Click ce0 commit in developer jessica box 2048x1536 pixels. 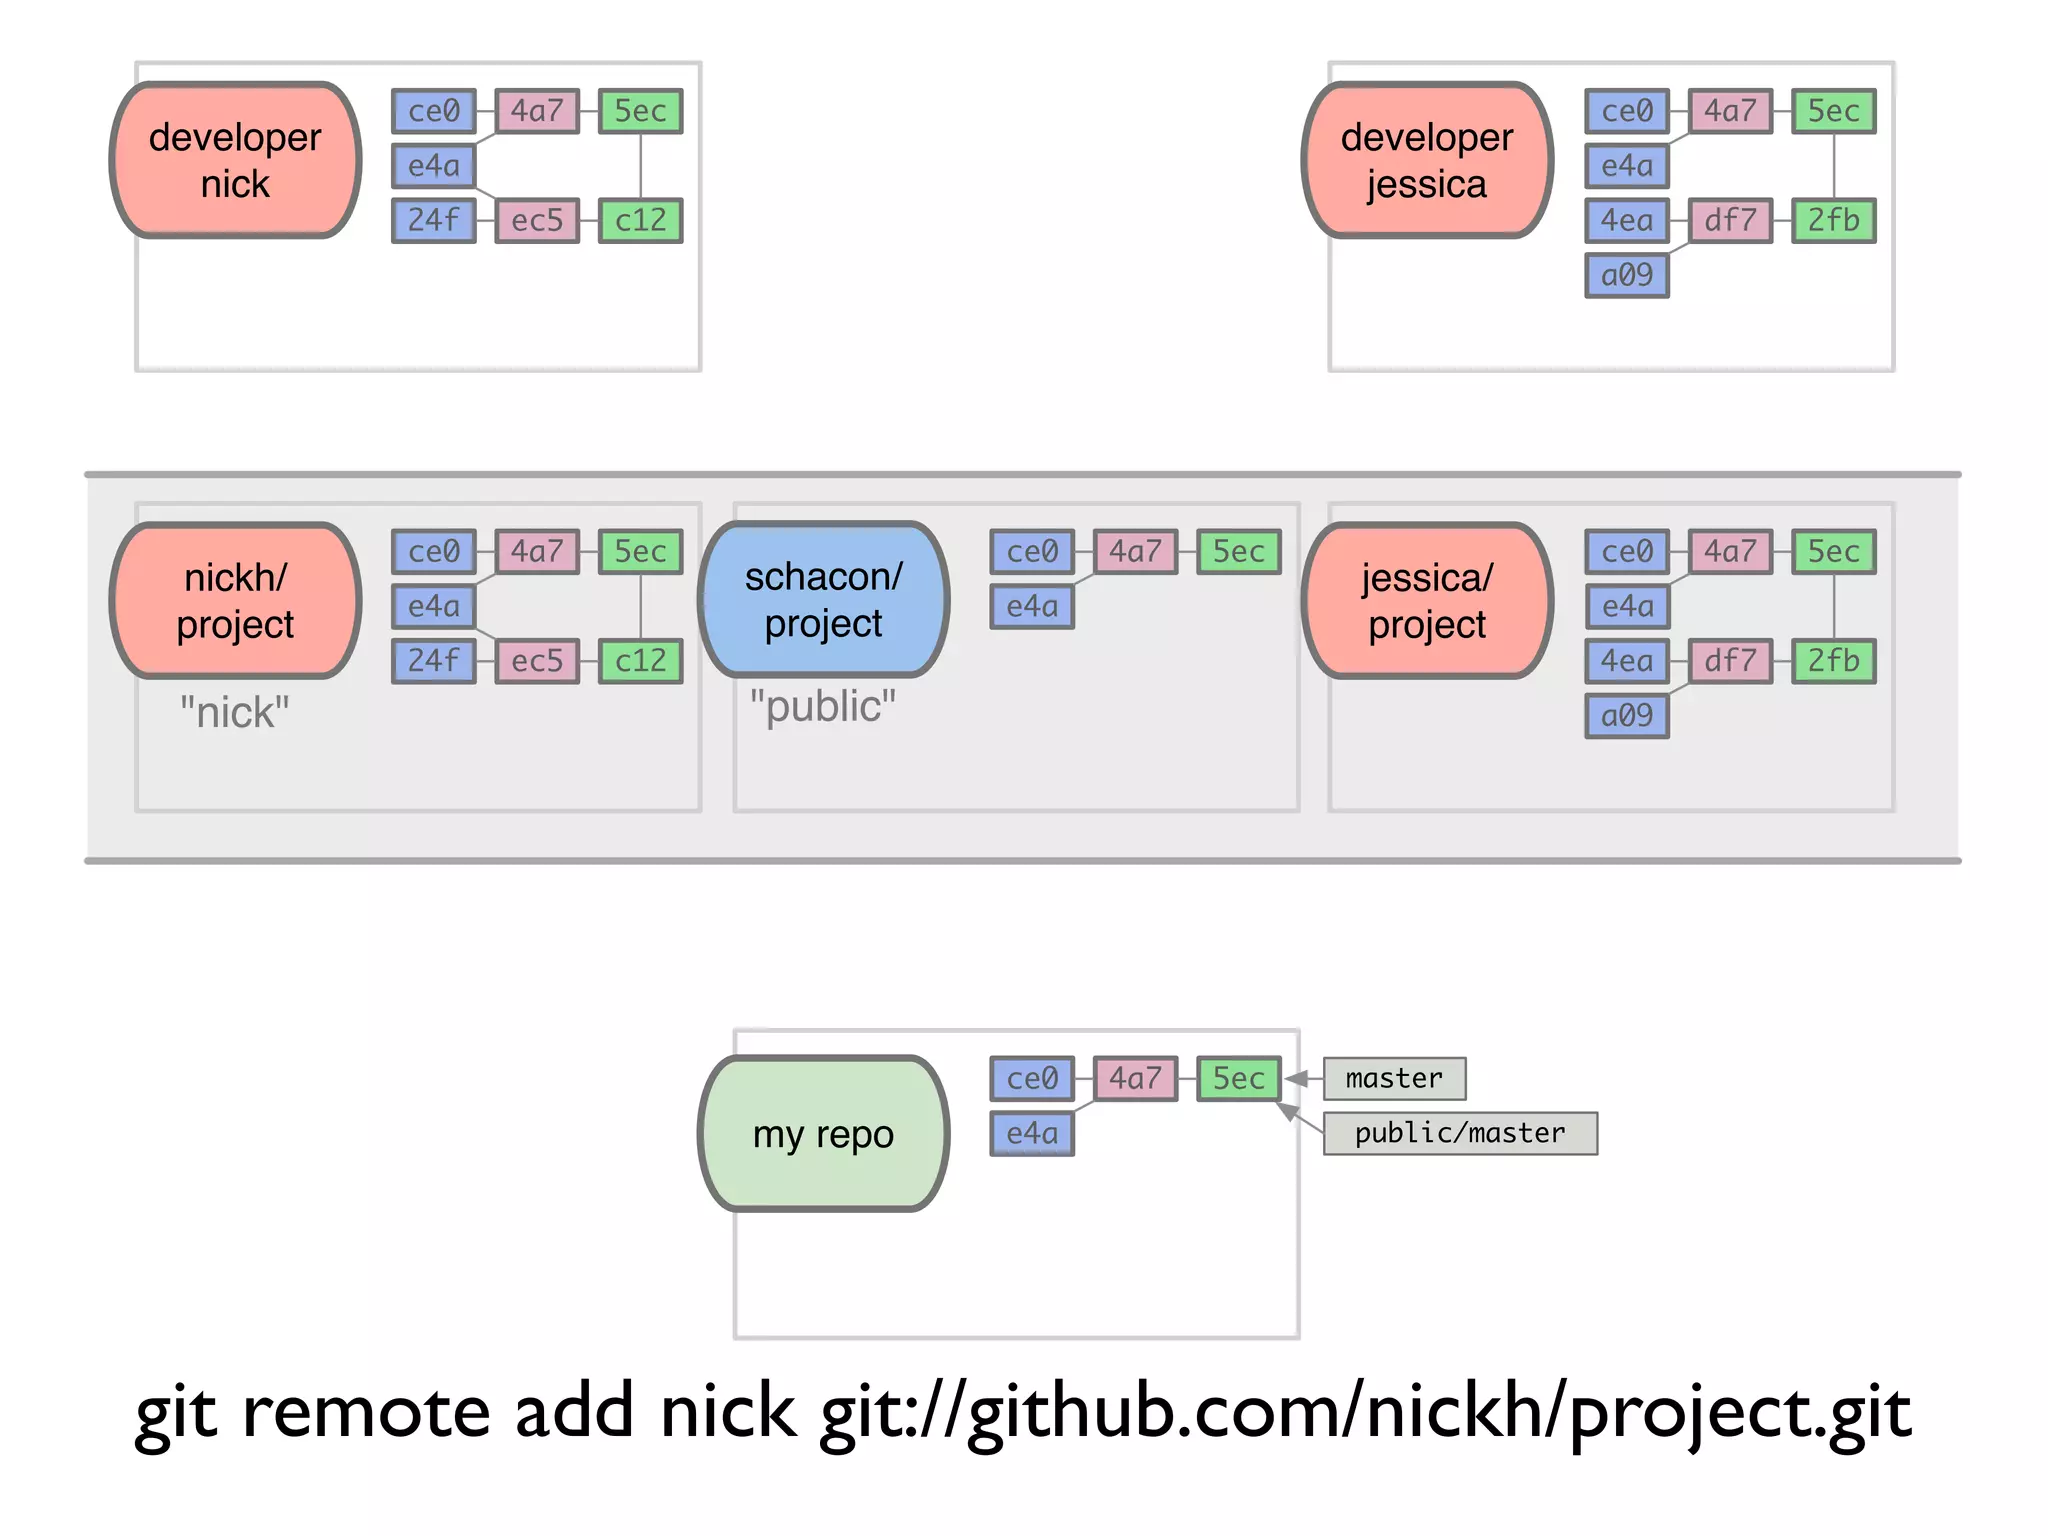tap(1627, 110)
